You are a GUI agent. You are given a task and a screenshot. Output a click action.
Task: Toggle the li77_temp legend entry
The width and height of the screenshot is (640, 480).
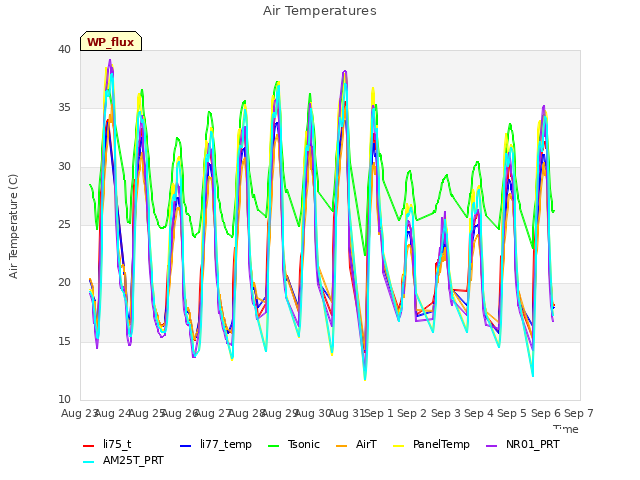(216, 444)
